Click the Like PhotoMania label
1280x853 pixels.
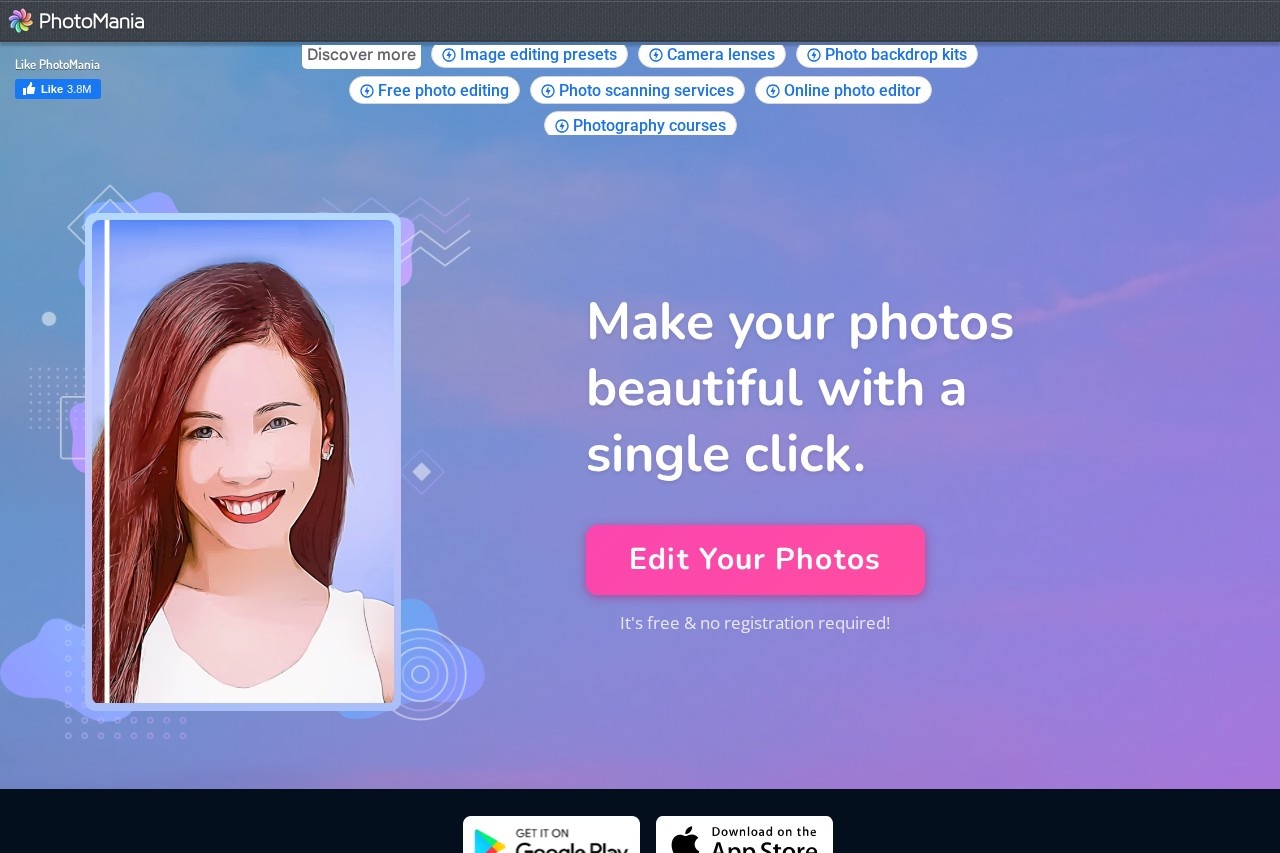tap(55, 64)
